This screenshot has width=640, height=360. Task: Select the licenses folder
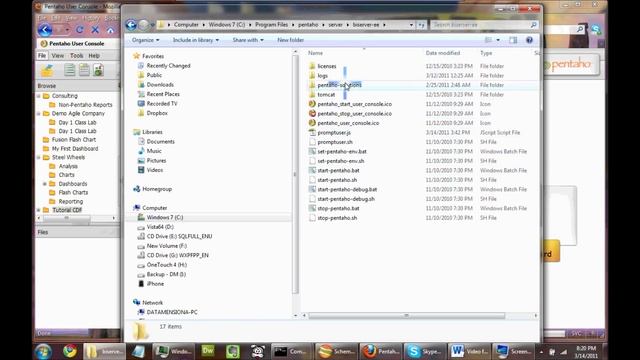(x=327, y=66)
